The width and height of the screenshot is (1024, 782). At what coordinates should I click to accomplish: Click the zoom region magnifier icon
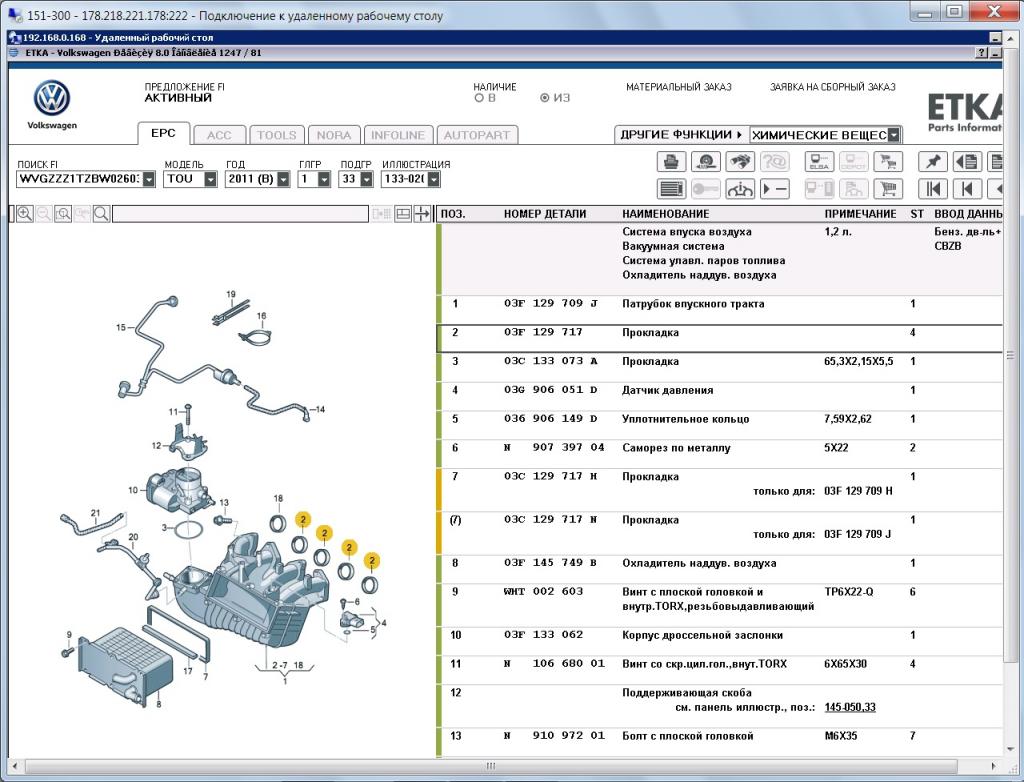point(63,214)
